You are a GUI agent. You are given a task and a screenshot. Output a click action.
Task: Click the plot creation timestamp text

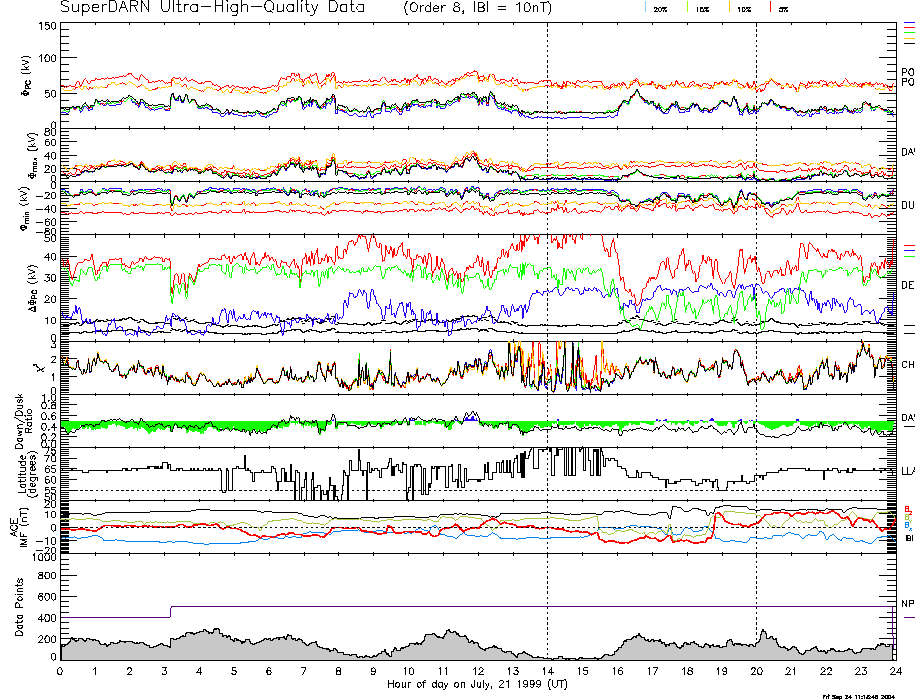[x=856, y=696]
